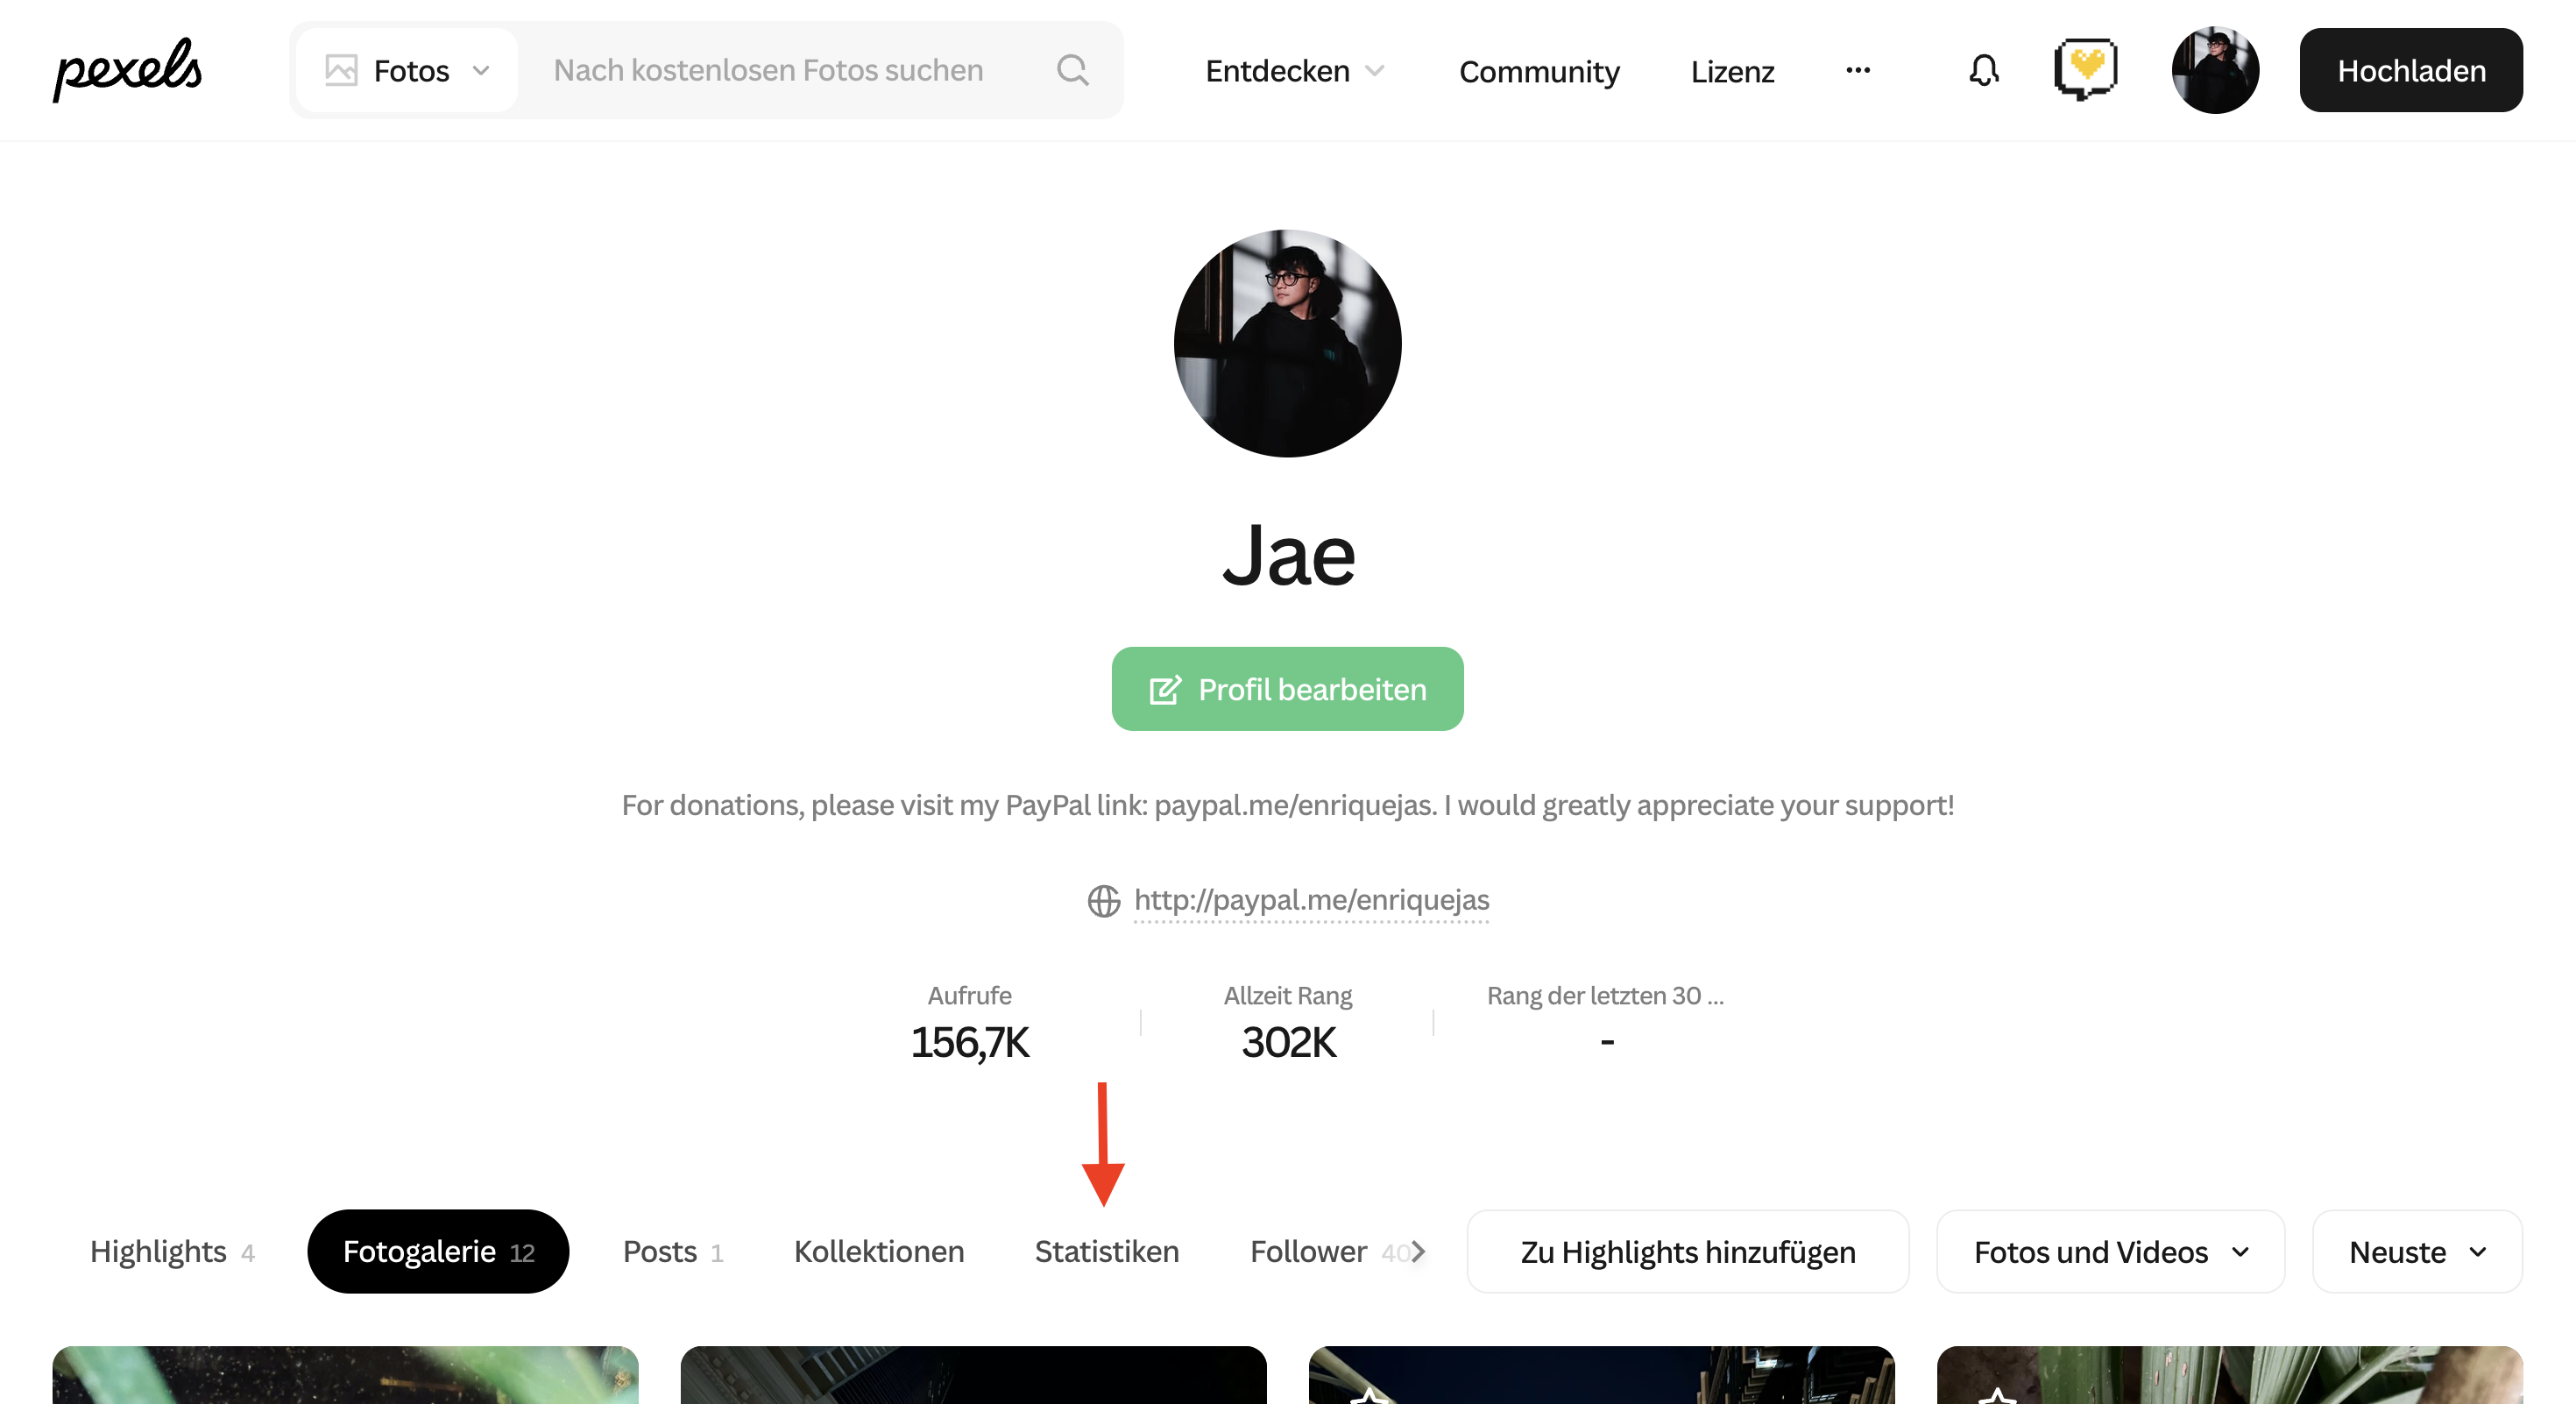Click the globe icon beside PayPal link
Image resolution: width=2576 pixels, height=1404 pixels.
[x=1103, y=901]
